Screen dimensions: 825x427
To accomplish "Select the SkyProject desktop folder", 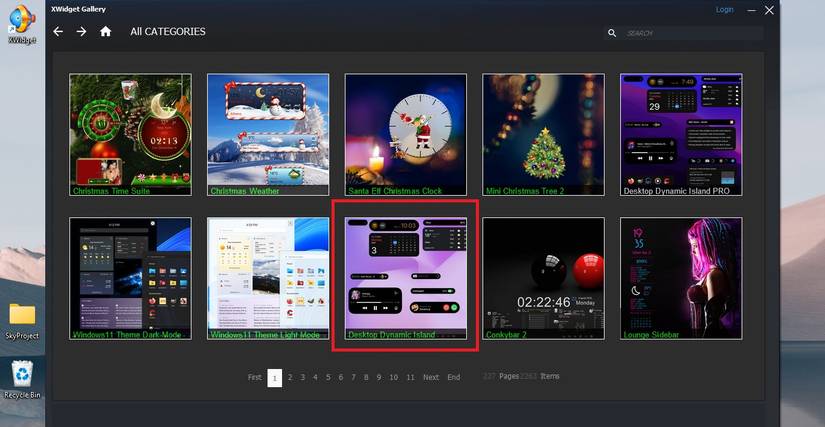I will pos(22,321).
